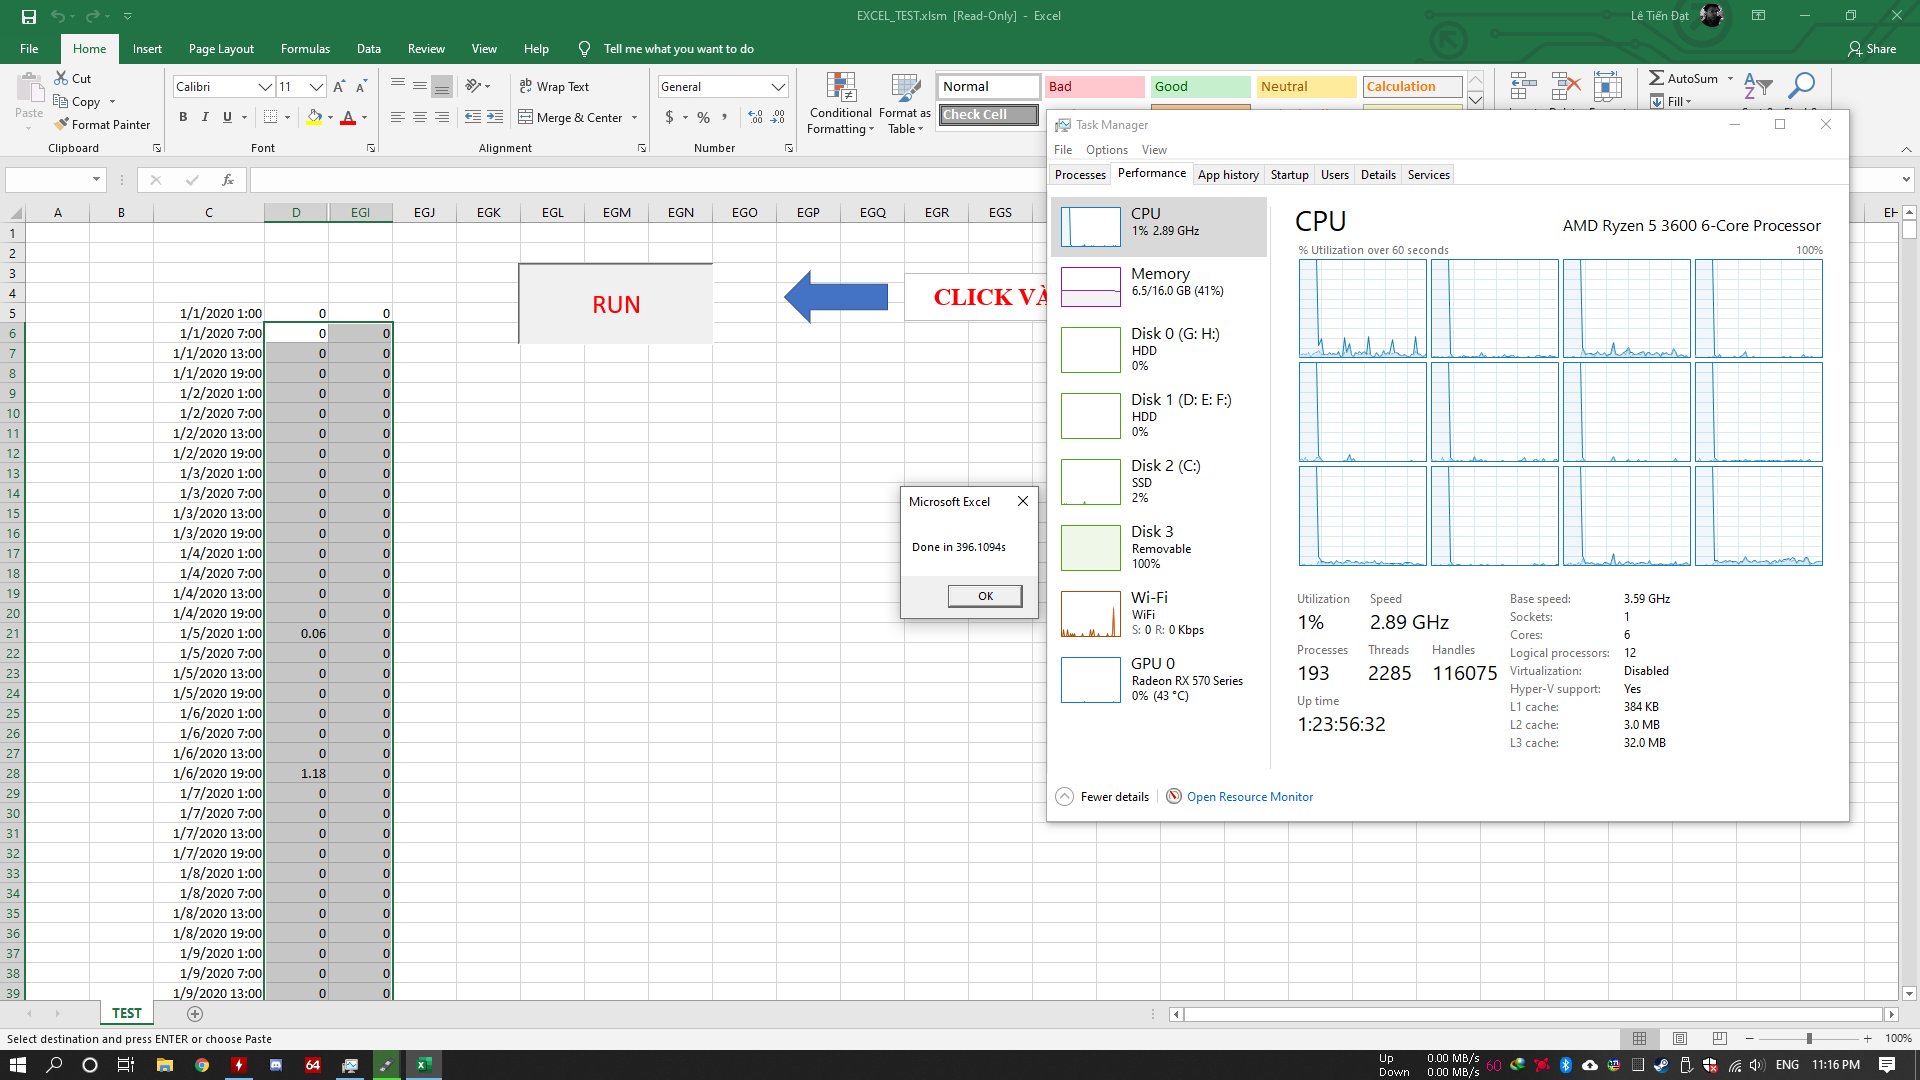The width and height of the screenshot is (1920, 1080).
Task: Apply the Fill Color bucket
Action: [314, 117]
